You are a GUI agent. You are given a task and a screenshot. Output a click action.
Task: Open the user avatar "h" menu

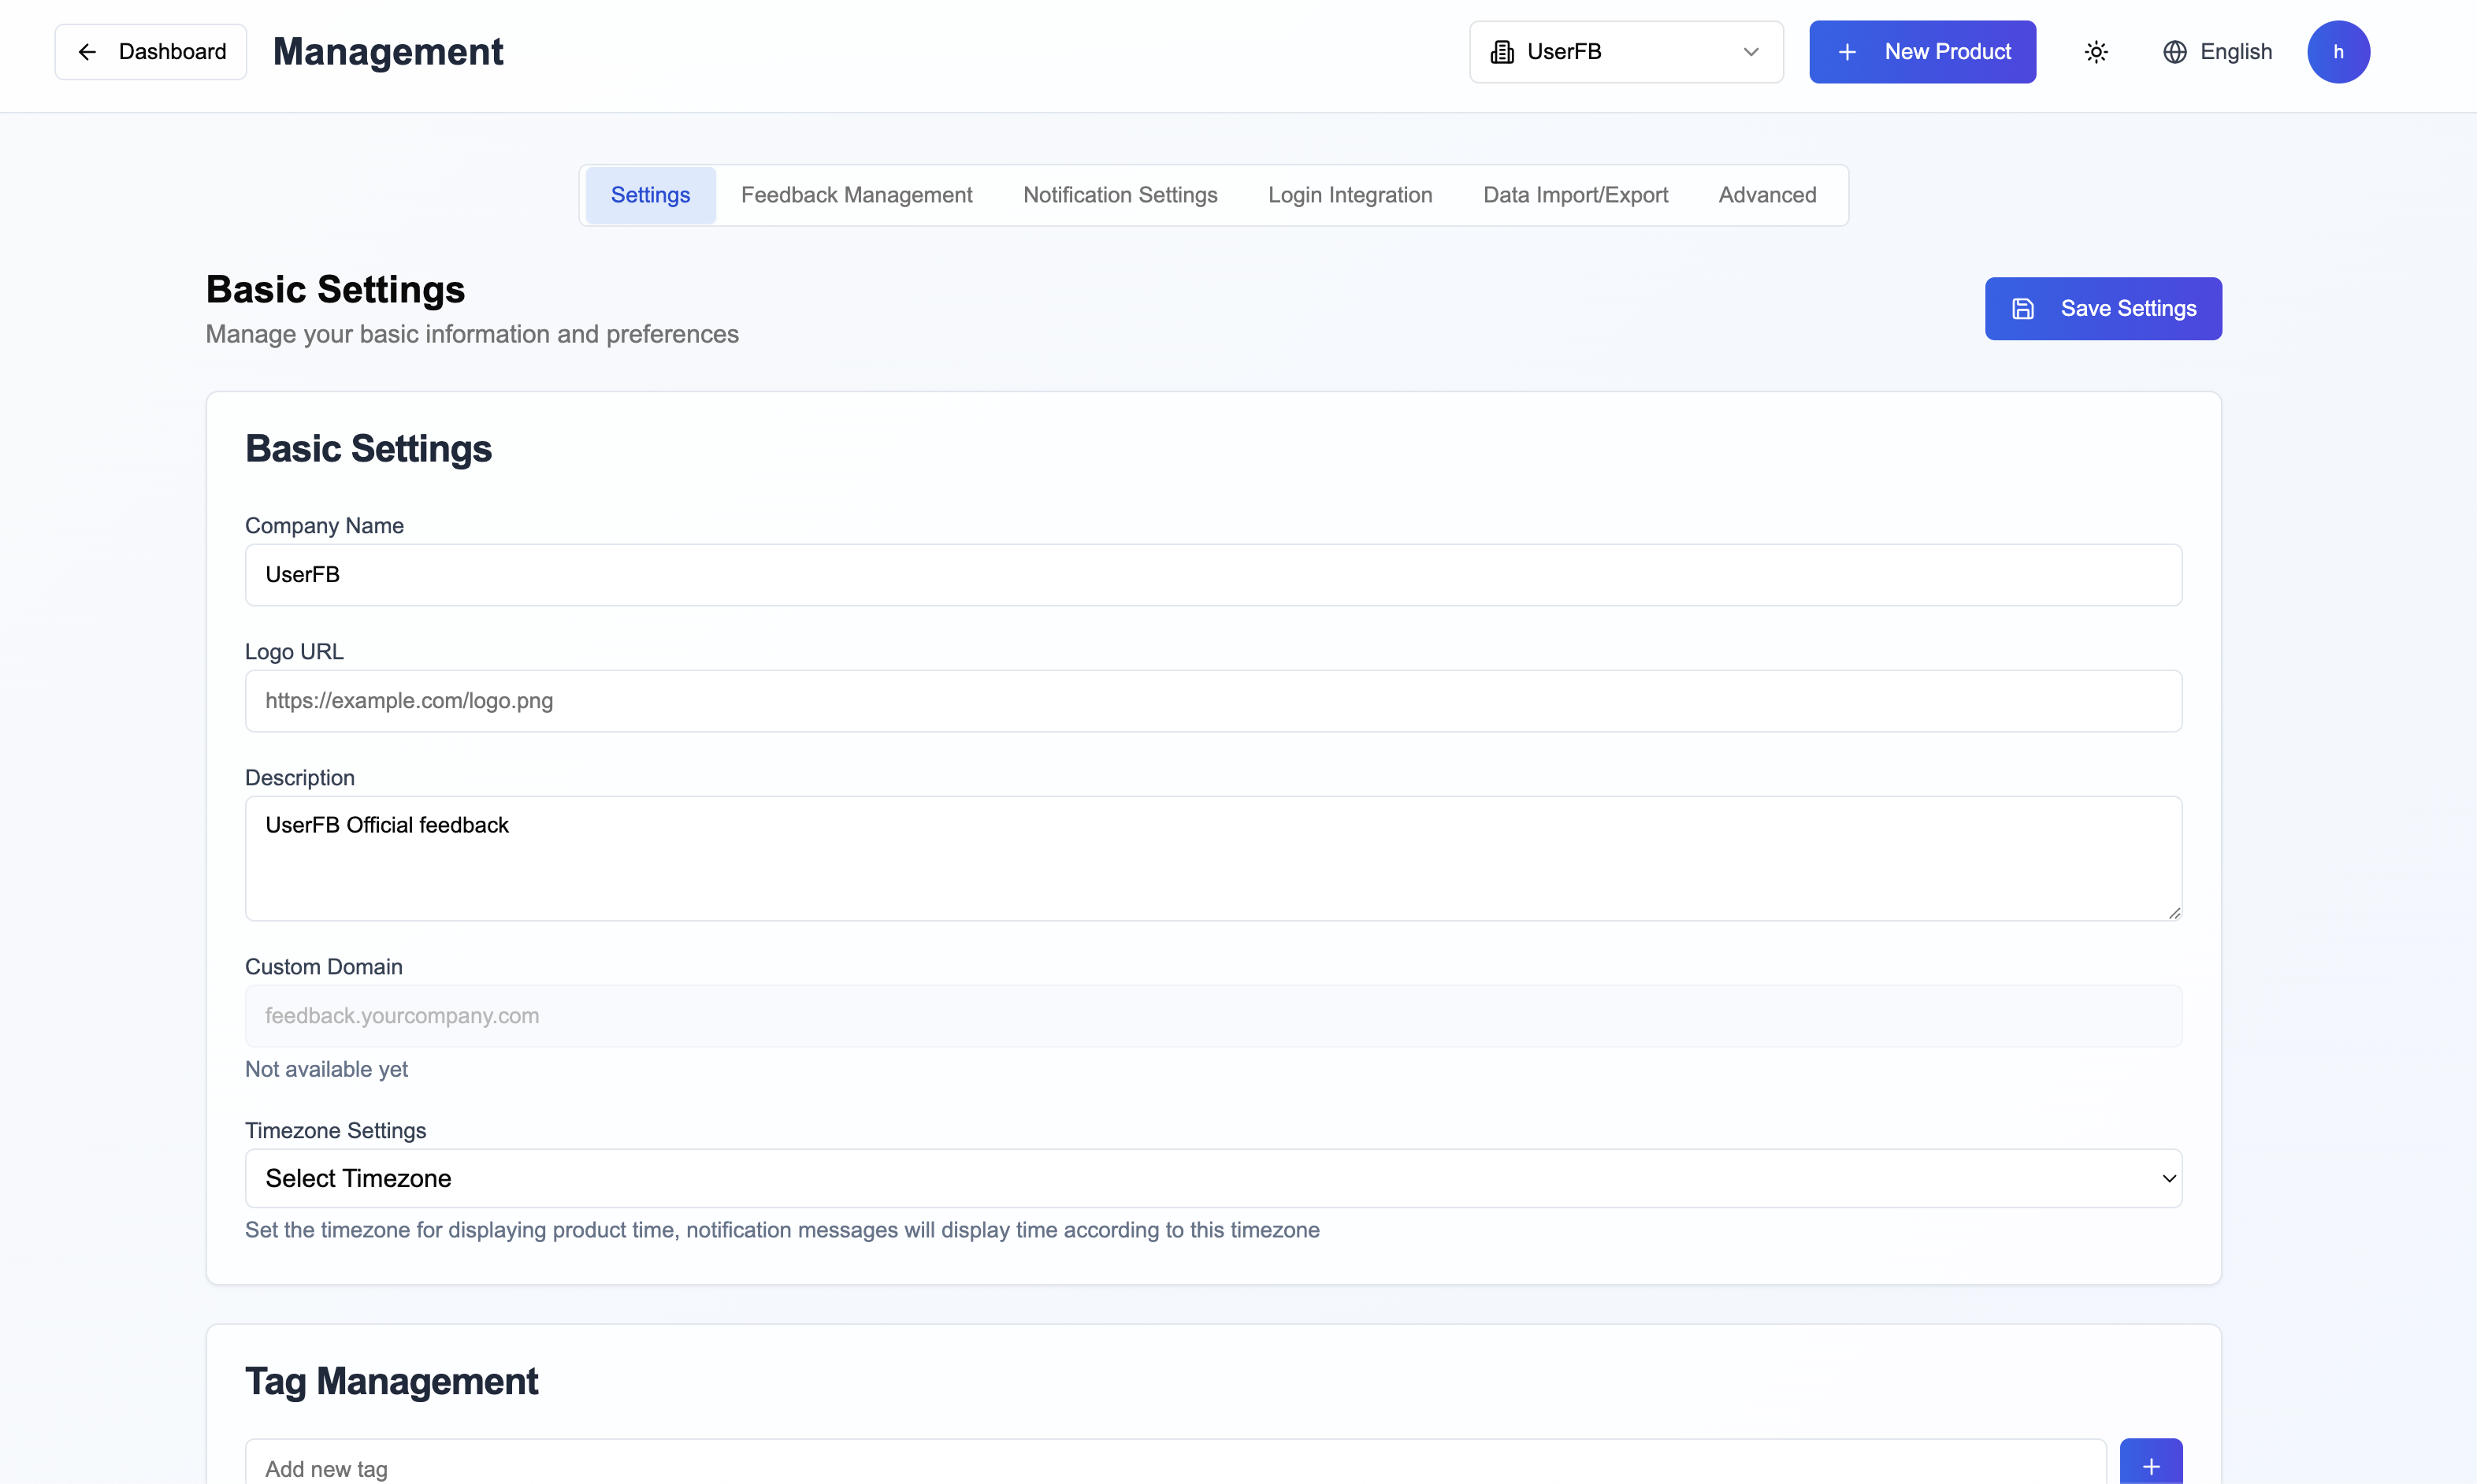(2337, 52)
